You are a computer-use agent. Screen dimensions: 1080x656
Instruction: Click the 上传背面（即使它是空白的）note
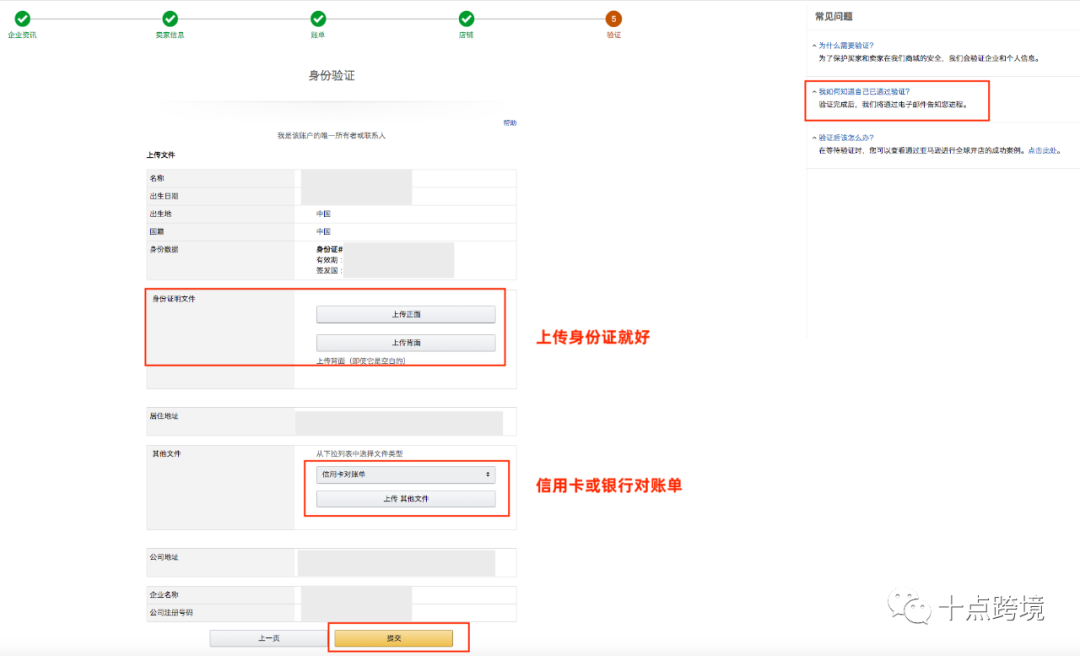(361, 361)
